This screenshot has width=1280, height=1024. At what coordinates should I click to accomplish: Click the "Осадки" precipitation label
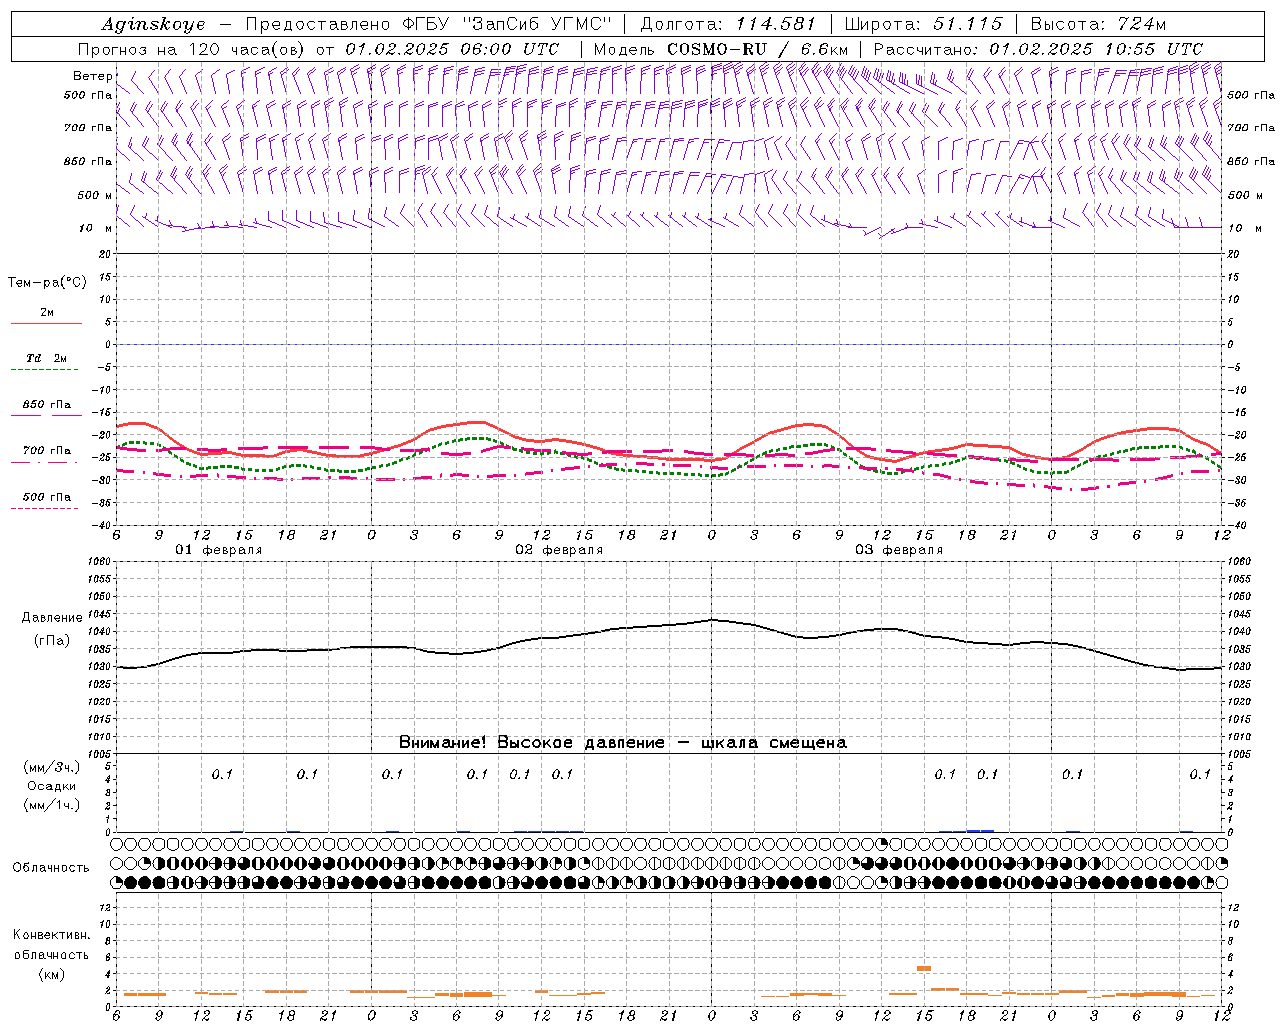pyautogui.click(x=51, y=786)
